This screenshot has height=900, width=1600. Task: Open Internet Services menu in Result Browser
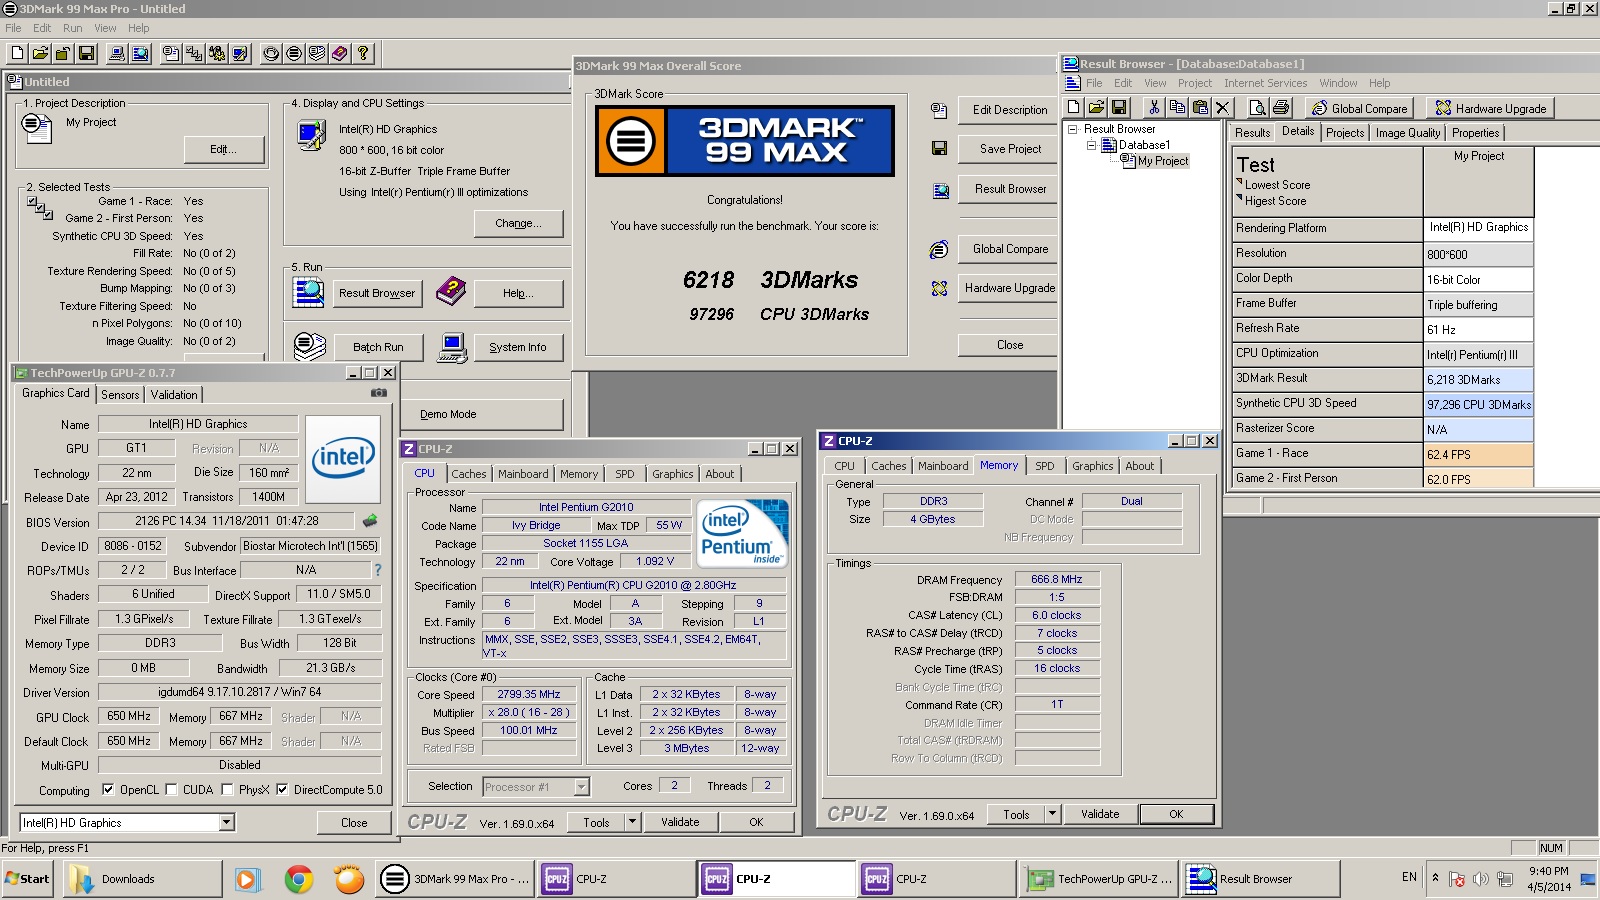[x=1265, y=83]
